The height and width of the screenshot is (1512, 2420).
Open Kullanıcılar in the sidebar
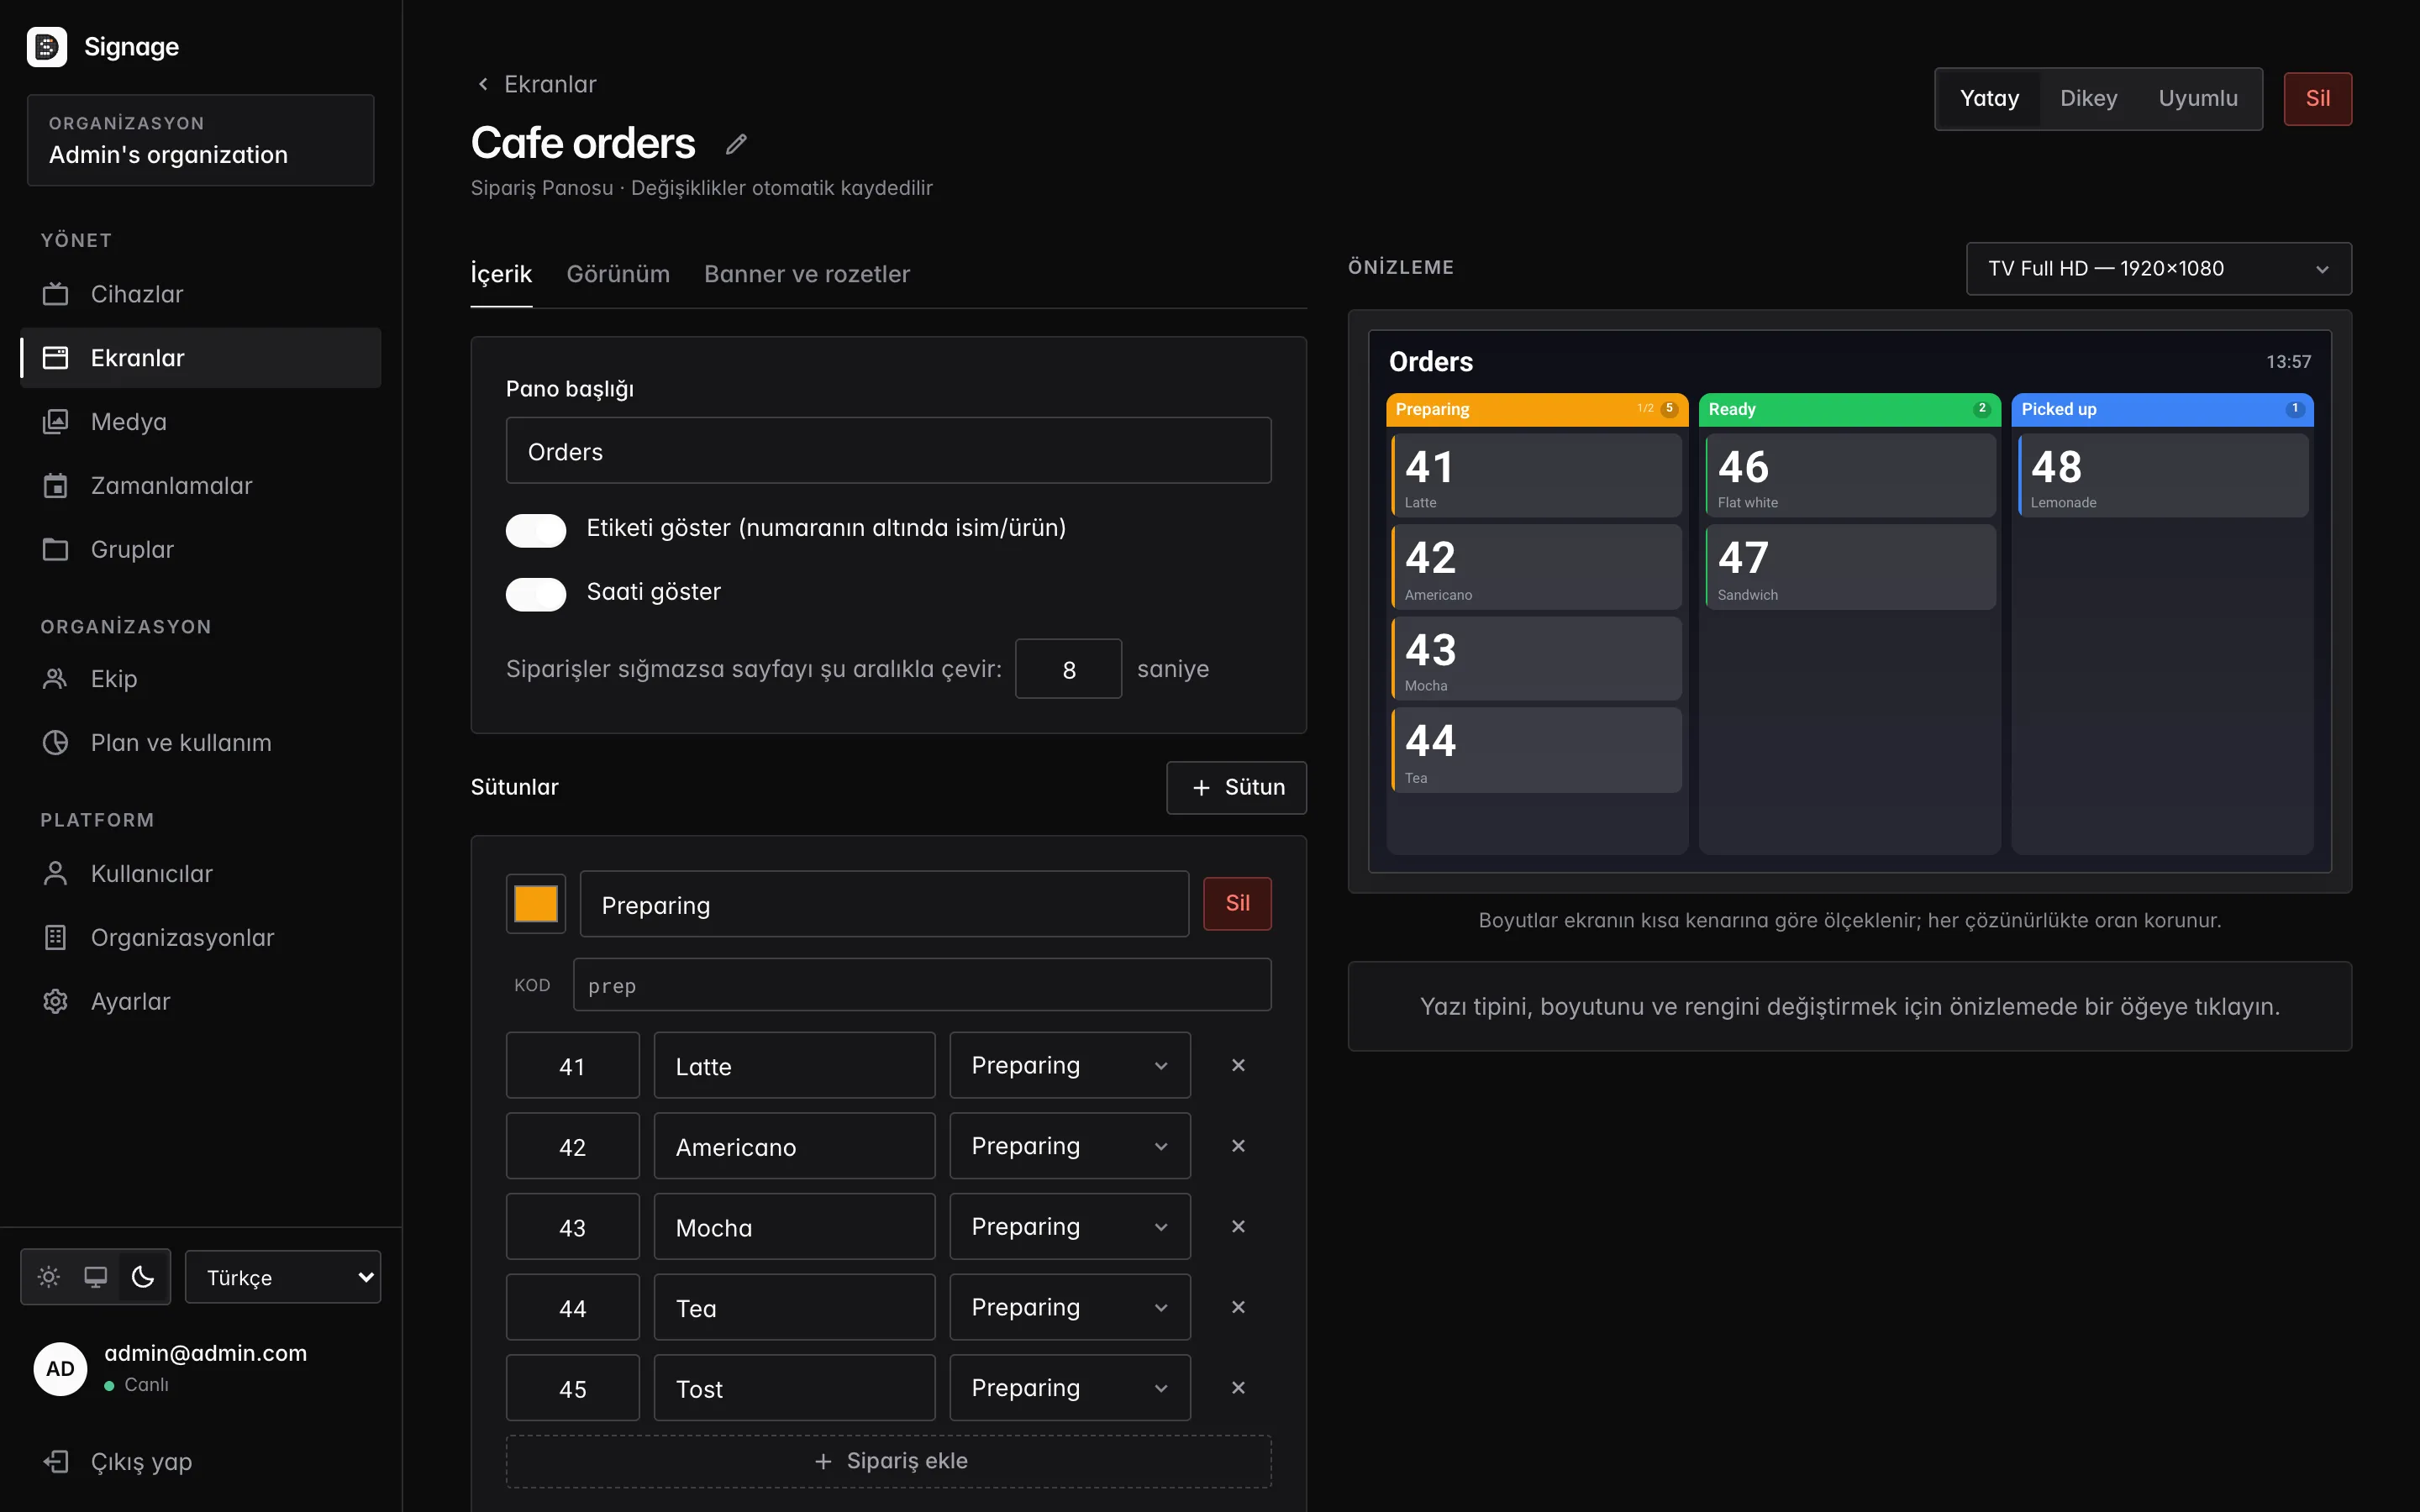(x=200, y=873)
